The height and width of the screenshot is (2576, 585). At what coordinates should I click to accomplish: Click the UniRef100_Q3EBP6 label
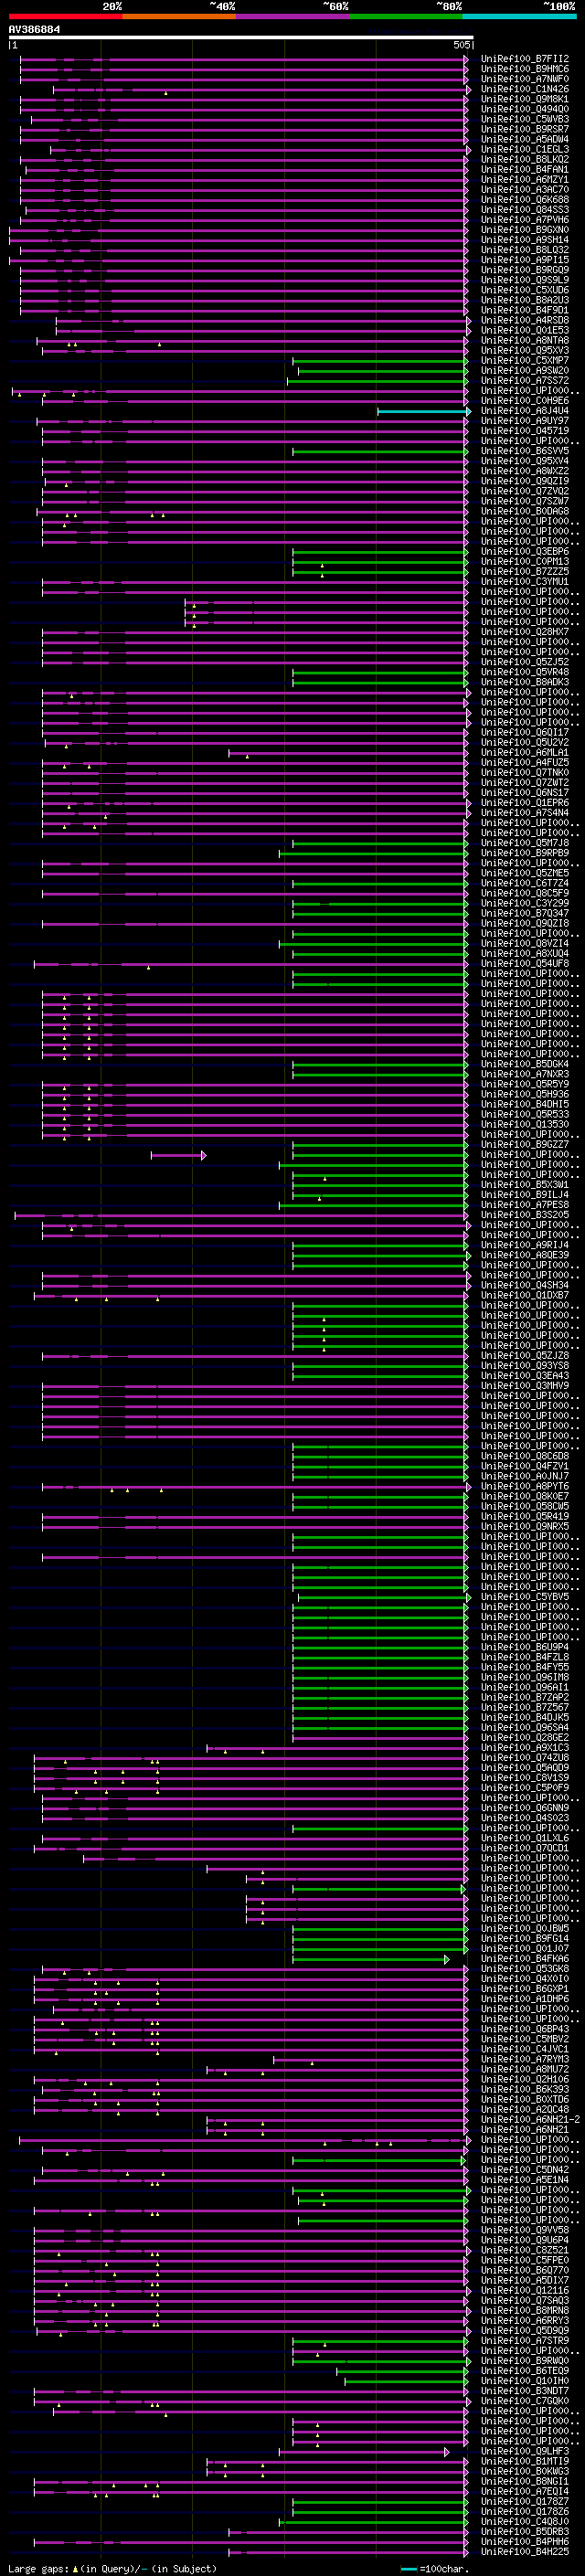point(524,551)
